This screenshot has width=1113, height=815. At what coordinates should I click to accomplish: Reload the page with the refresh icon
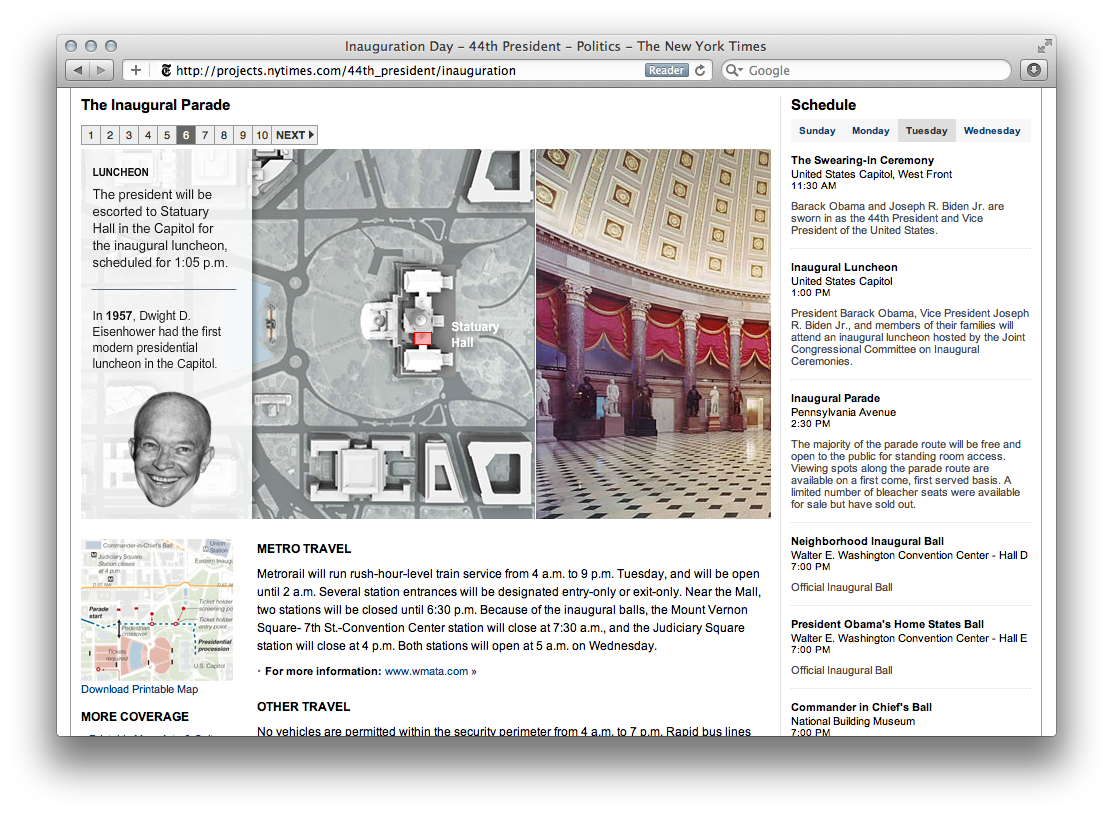(x=701, y=70)
